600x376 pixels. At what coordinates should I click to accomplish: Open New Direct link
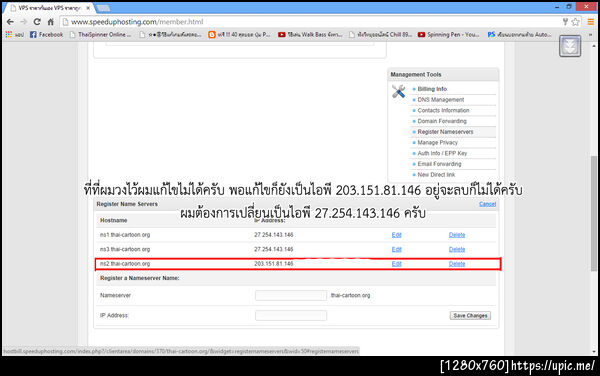[436, 174]
